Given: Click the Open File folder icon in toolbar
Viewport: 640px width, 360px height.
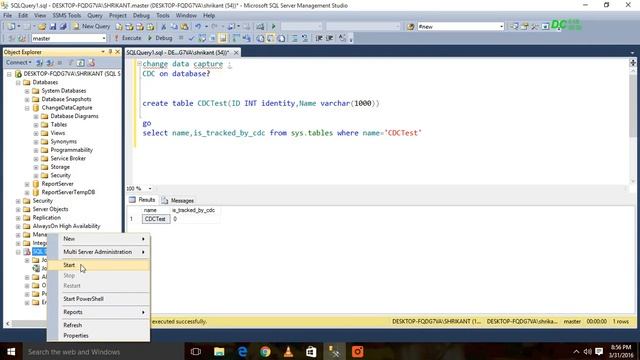Looking at the screenshot, I should tap(42, 27).
